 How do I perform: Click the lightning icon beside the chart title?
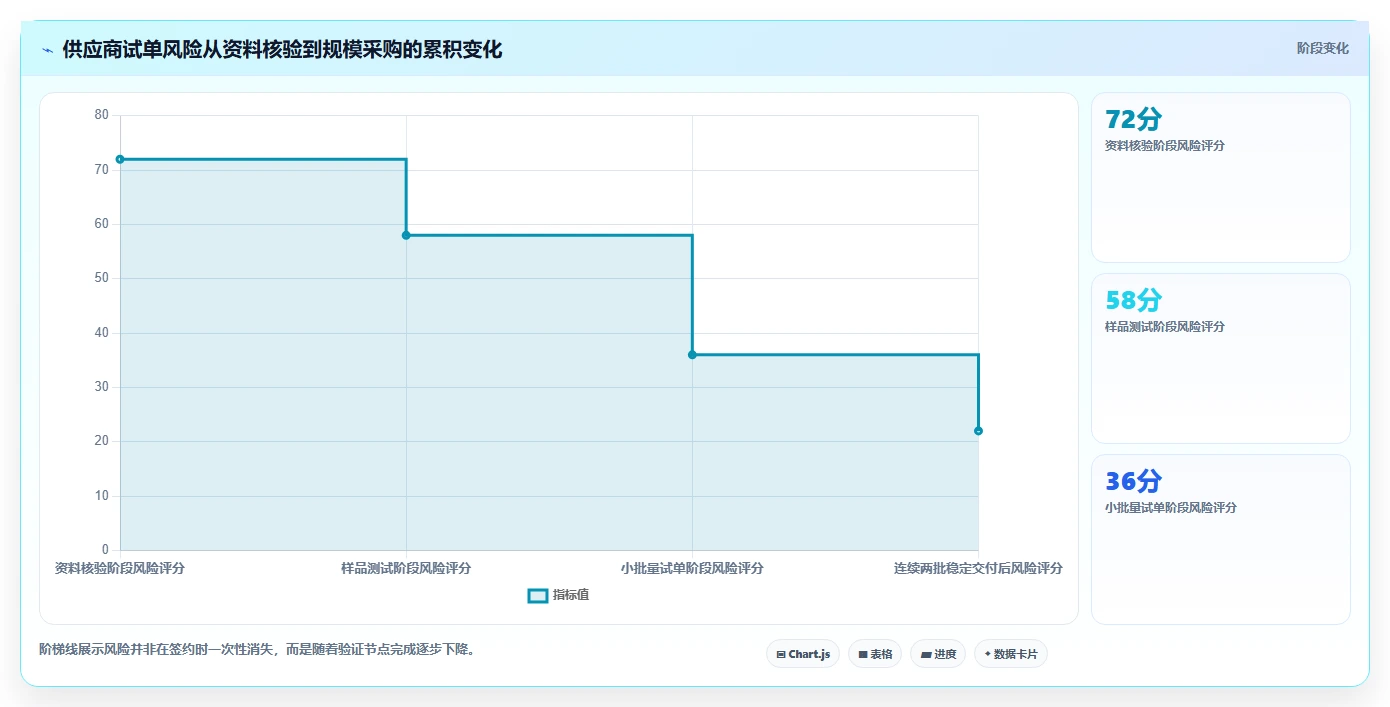coord(47,50)
